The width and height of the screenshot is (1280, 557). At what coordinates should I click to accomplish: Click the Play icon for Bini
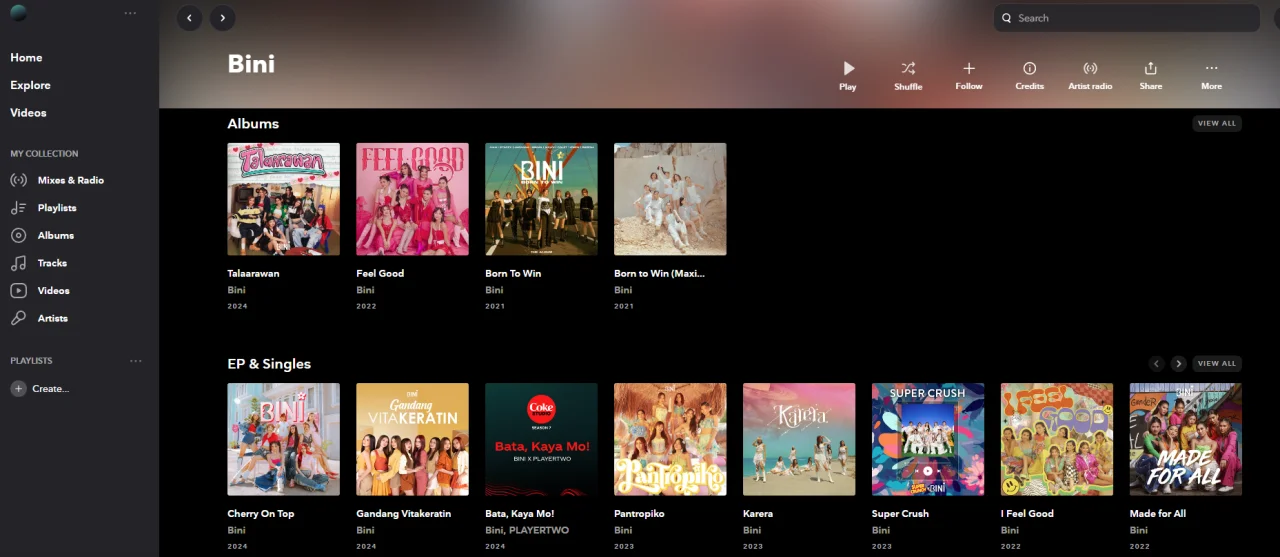pyautogui.click(x=848, y=68)
